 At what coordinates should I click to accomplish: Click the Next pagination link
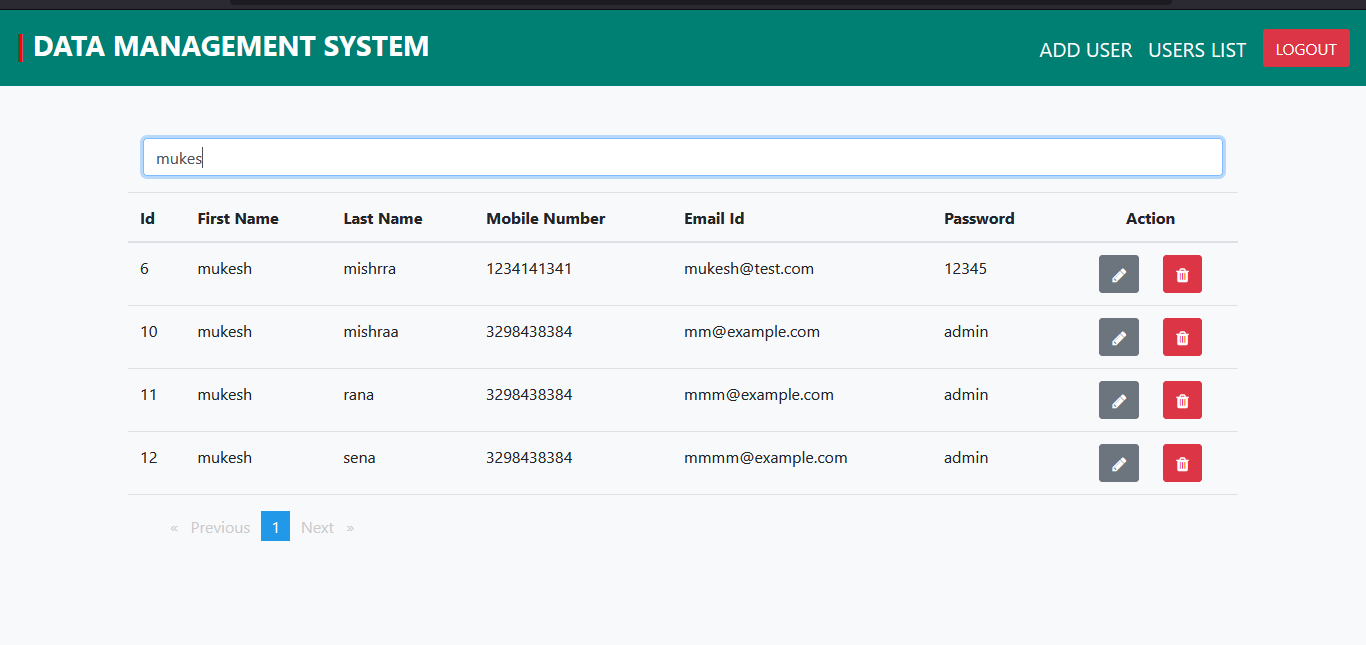pos(317,527)
